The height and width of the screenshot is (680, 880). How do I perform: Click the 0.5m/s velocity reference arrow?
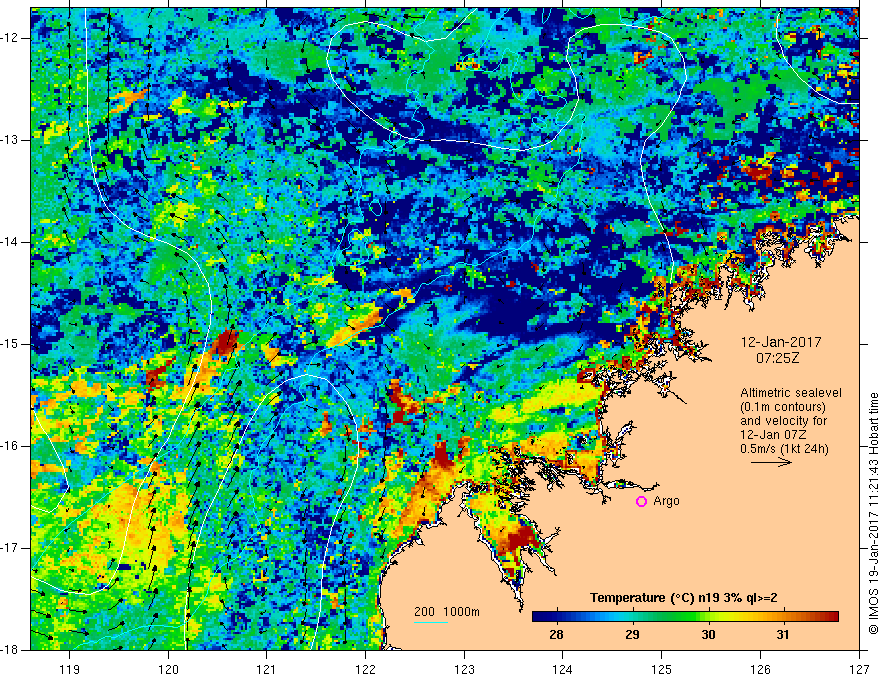(771, 462)
